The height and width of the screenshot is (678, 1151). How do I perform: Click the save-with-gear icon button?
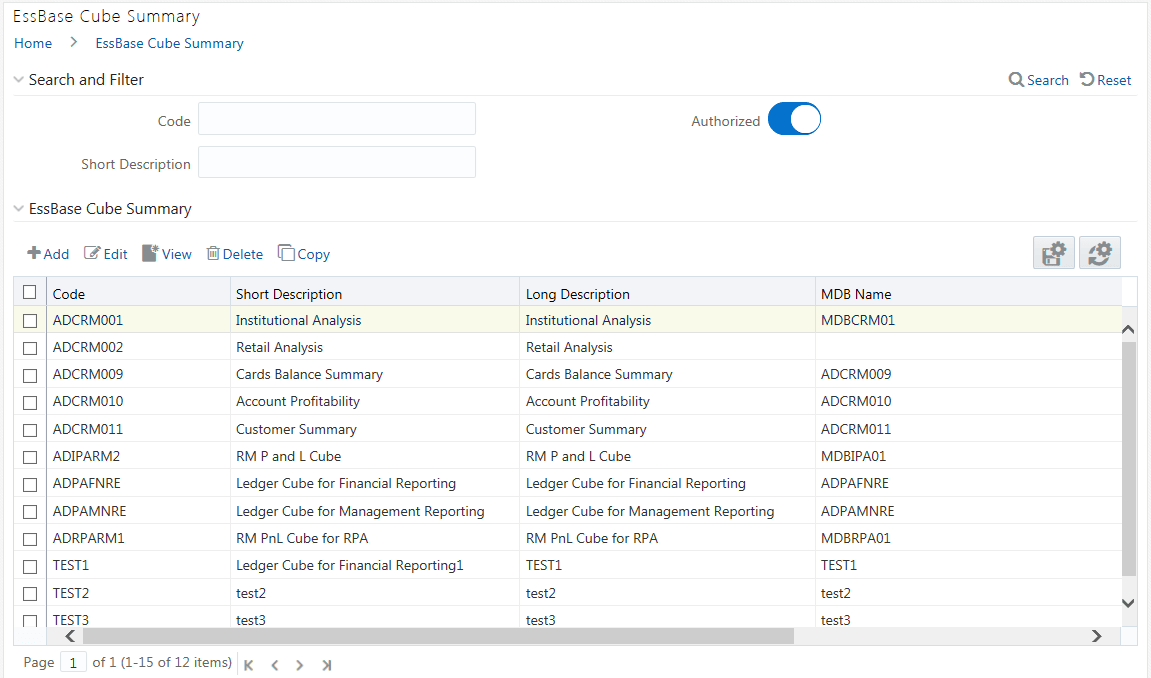[1054, 254]
